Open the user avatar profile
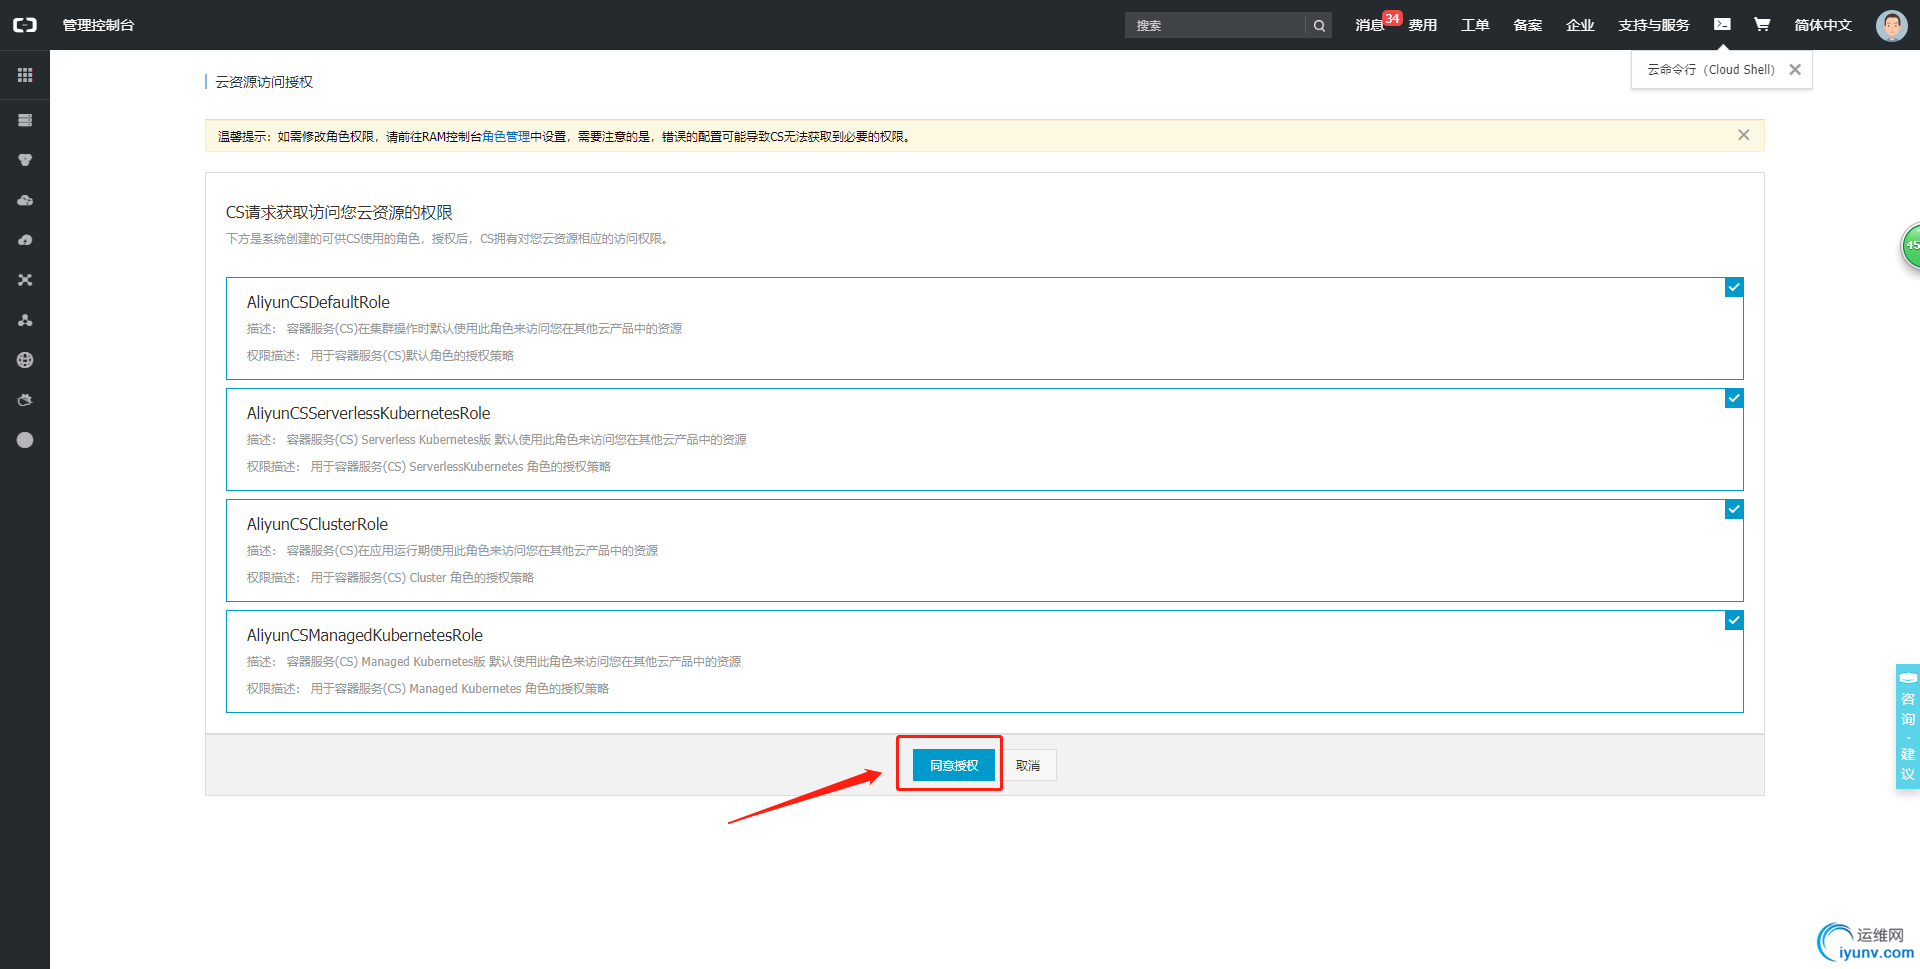This screenshot has width=1920, height=969. click(x=1891, y=25)
